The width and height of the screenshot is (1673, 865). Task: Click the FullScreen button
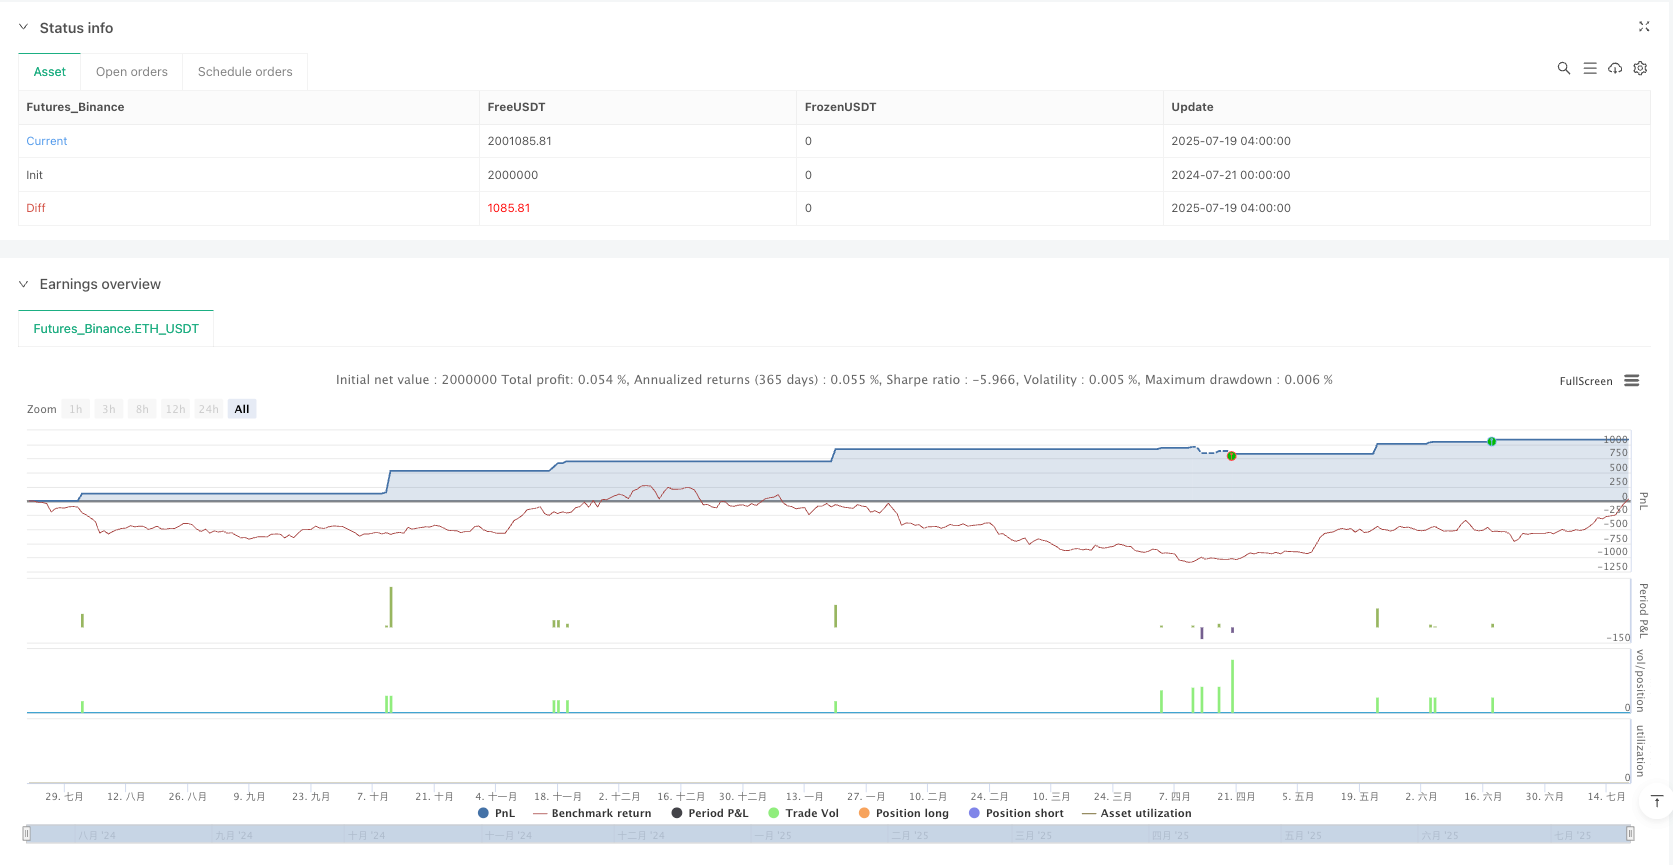[x=1585, y=381]
